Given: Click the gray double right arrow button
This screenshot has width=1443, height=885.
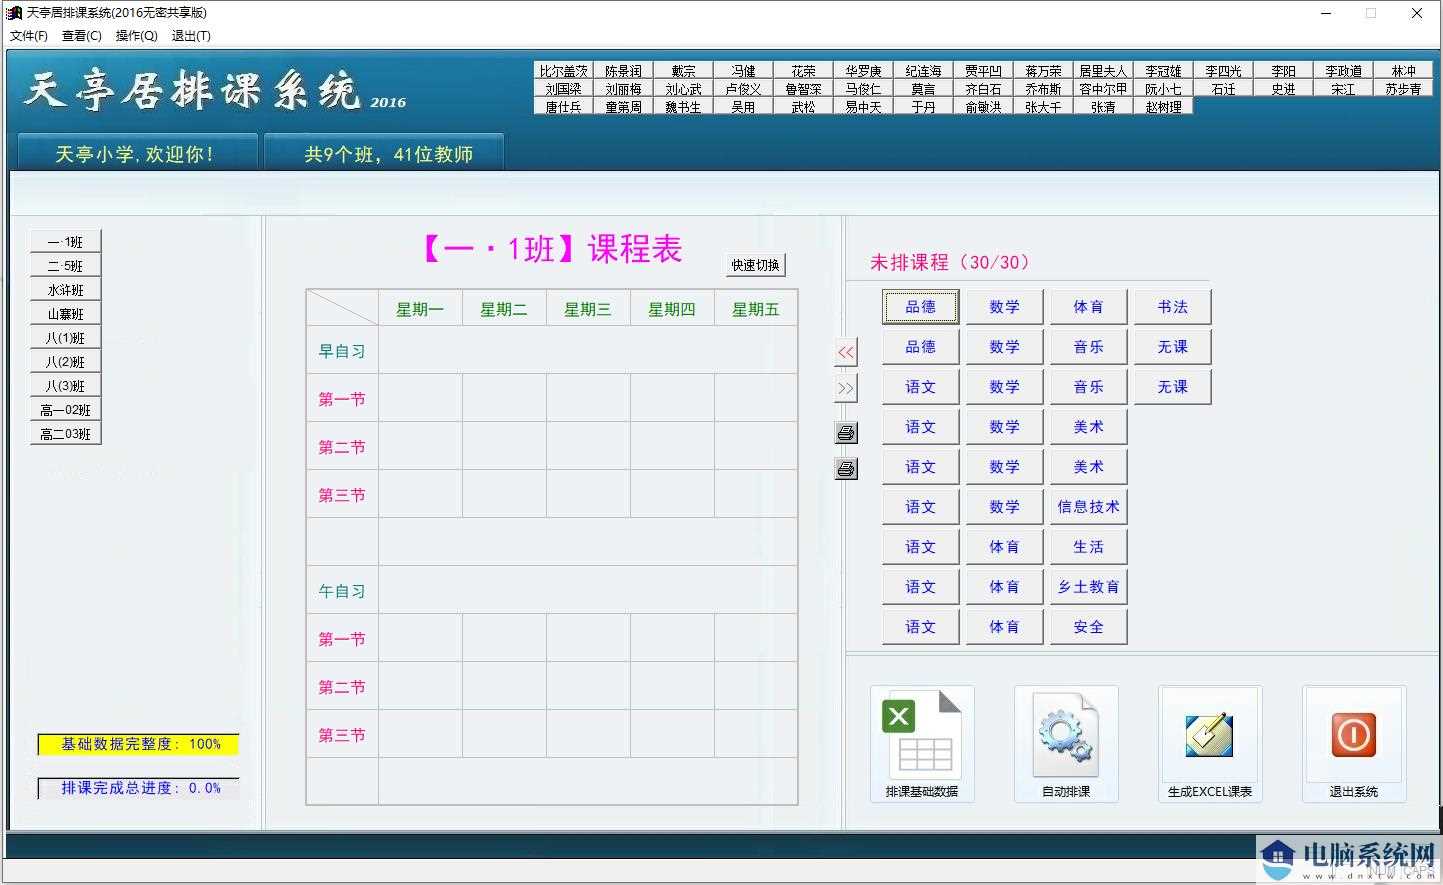Looking at the screenshot, I should (846, 388).
